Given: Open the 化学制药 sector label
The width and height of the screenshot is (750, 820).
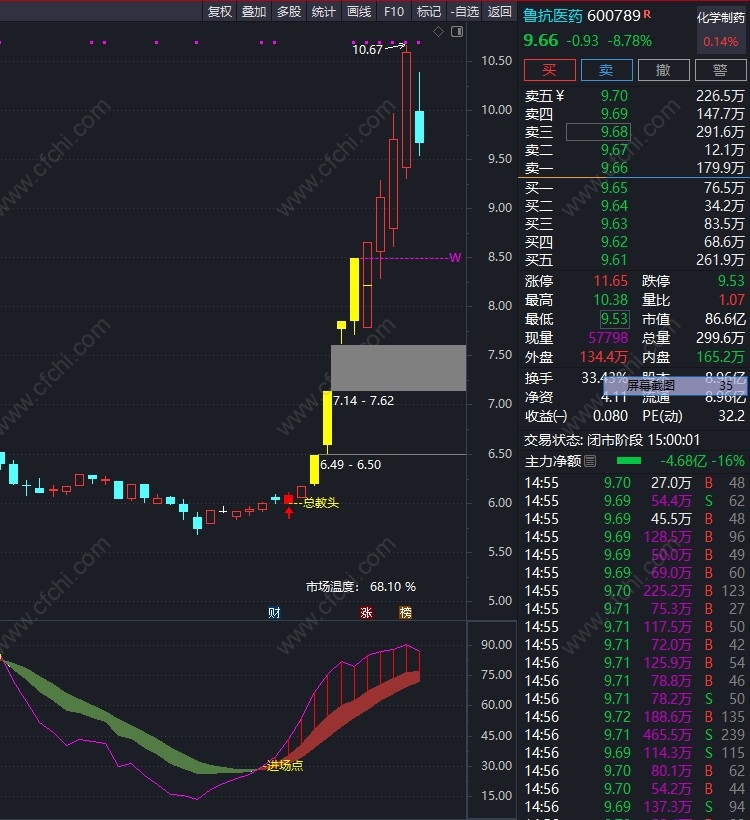Looking at the screenshot, I should tap(721, 18).
